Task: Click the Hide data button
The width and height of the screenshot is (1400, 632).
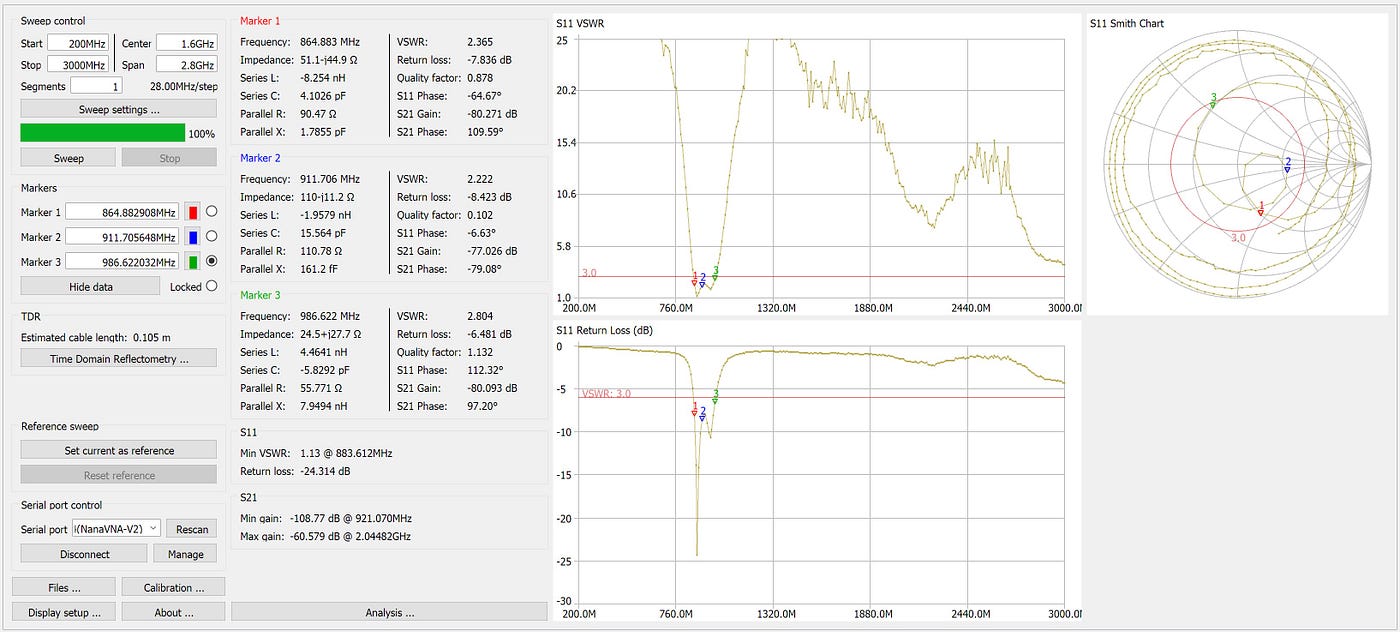Action: point(90,286)
